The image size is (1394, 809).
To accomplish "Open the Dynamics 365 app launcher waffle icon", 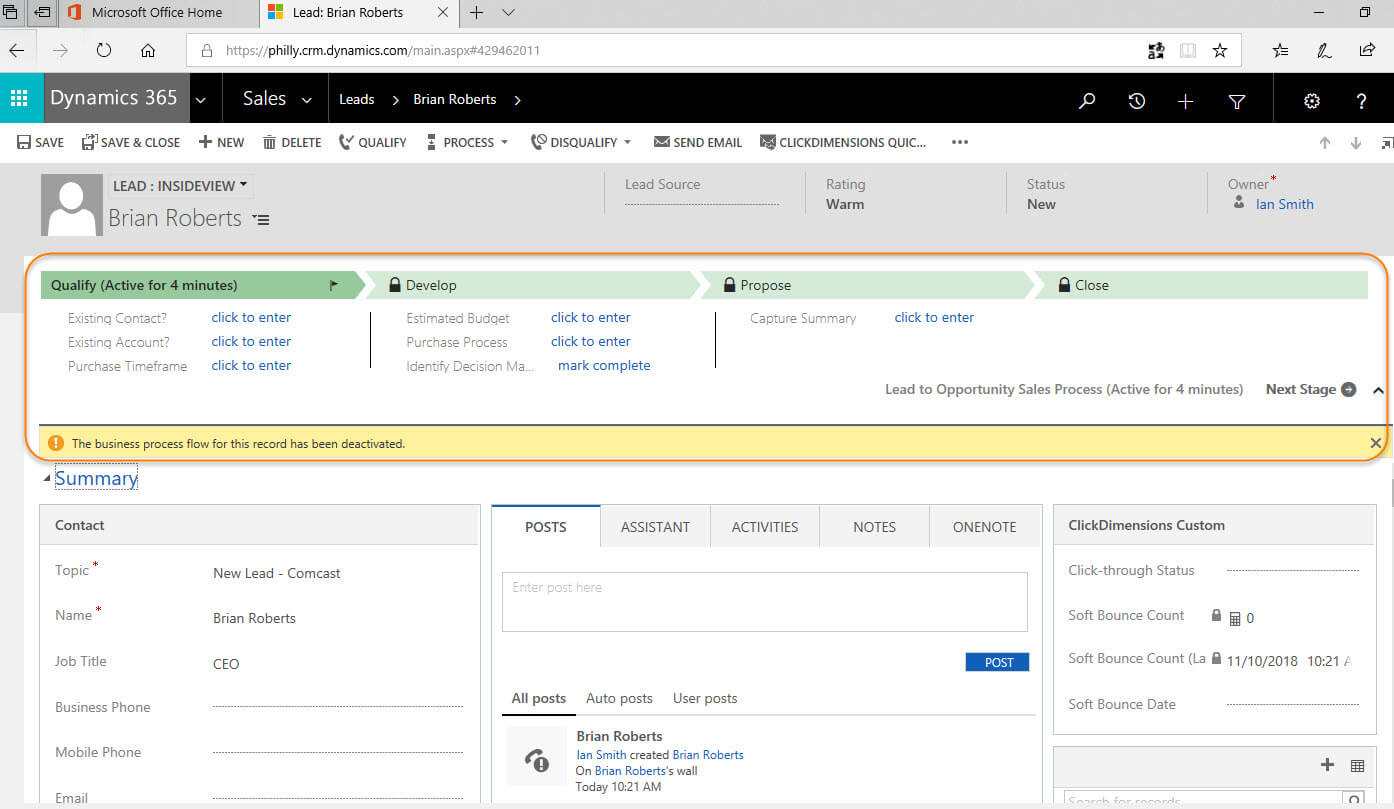I will [x=19, y=98].
